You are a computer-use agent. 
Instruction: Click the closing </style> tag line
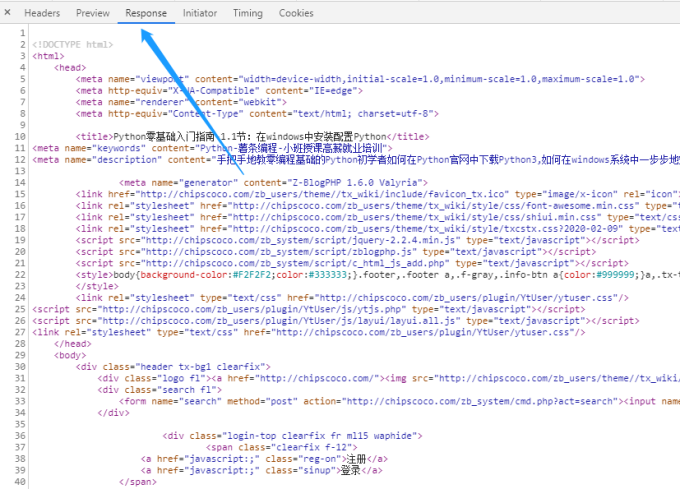tap(97, 286)
